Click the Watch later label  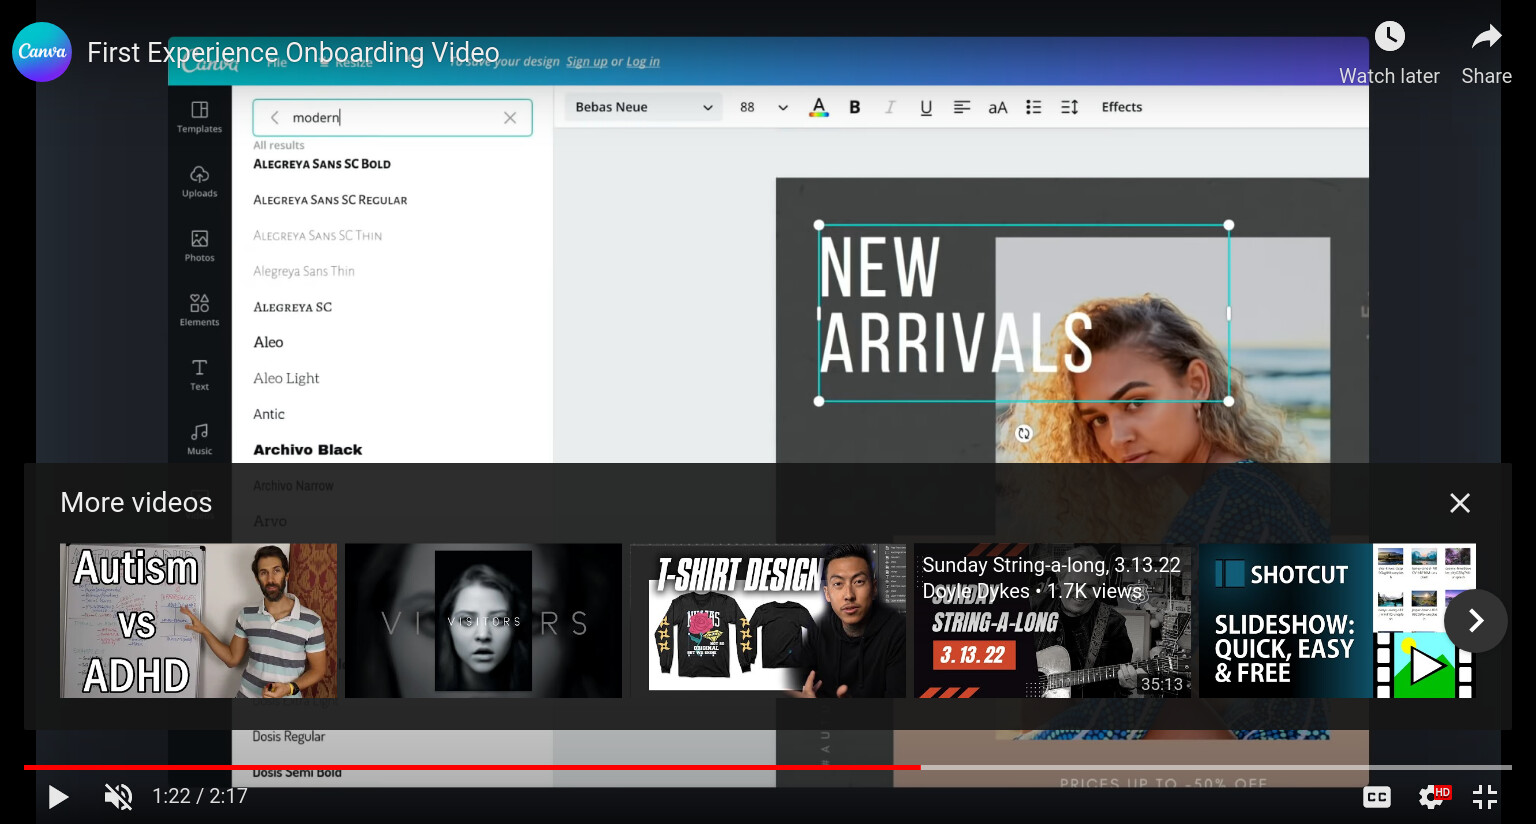(1389, 76)
